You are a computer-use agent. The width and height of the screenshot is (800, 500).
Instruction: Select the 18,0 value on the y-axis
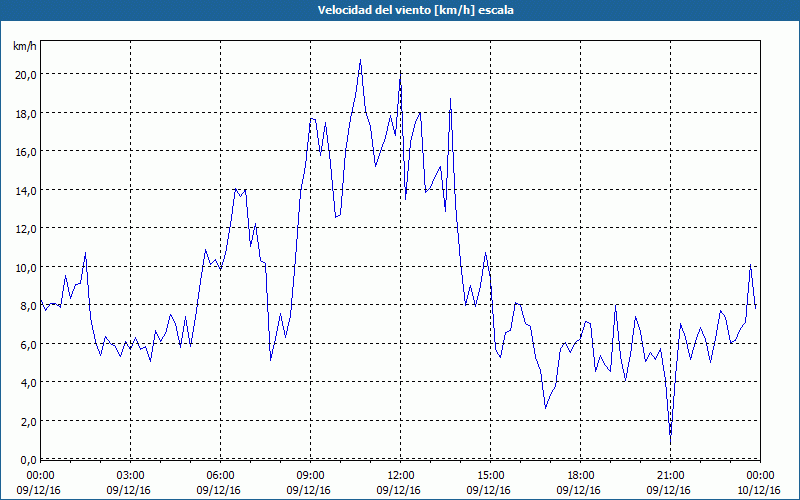pyautogui.click(x=26, y=113)
